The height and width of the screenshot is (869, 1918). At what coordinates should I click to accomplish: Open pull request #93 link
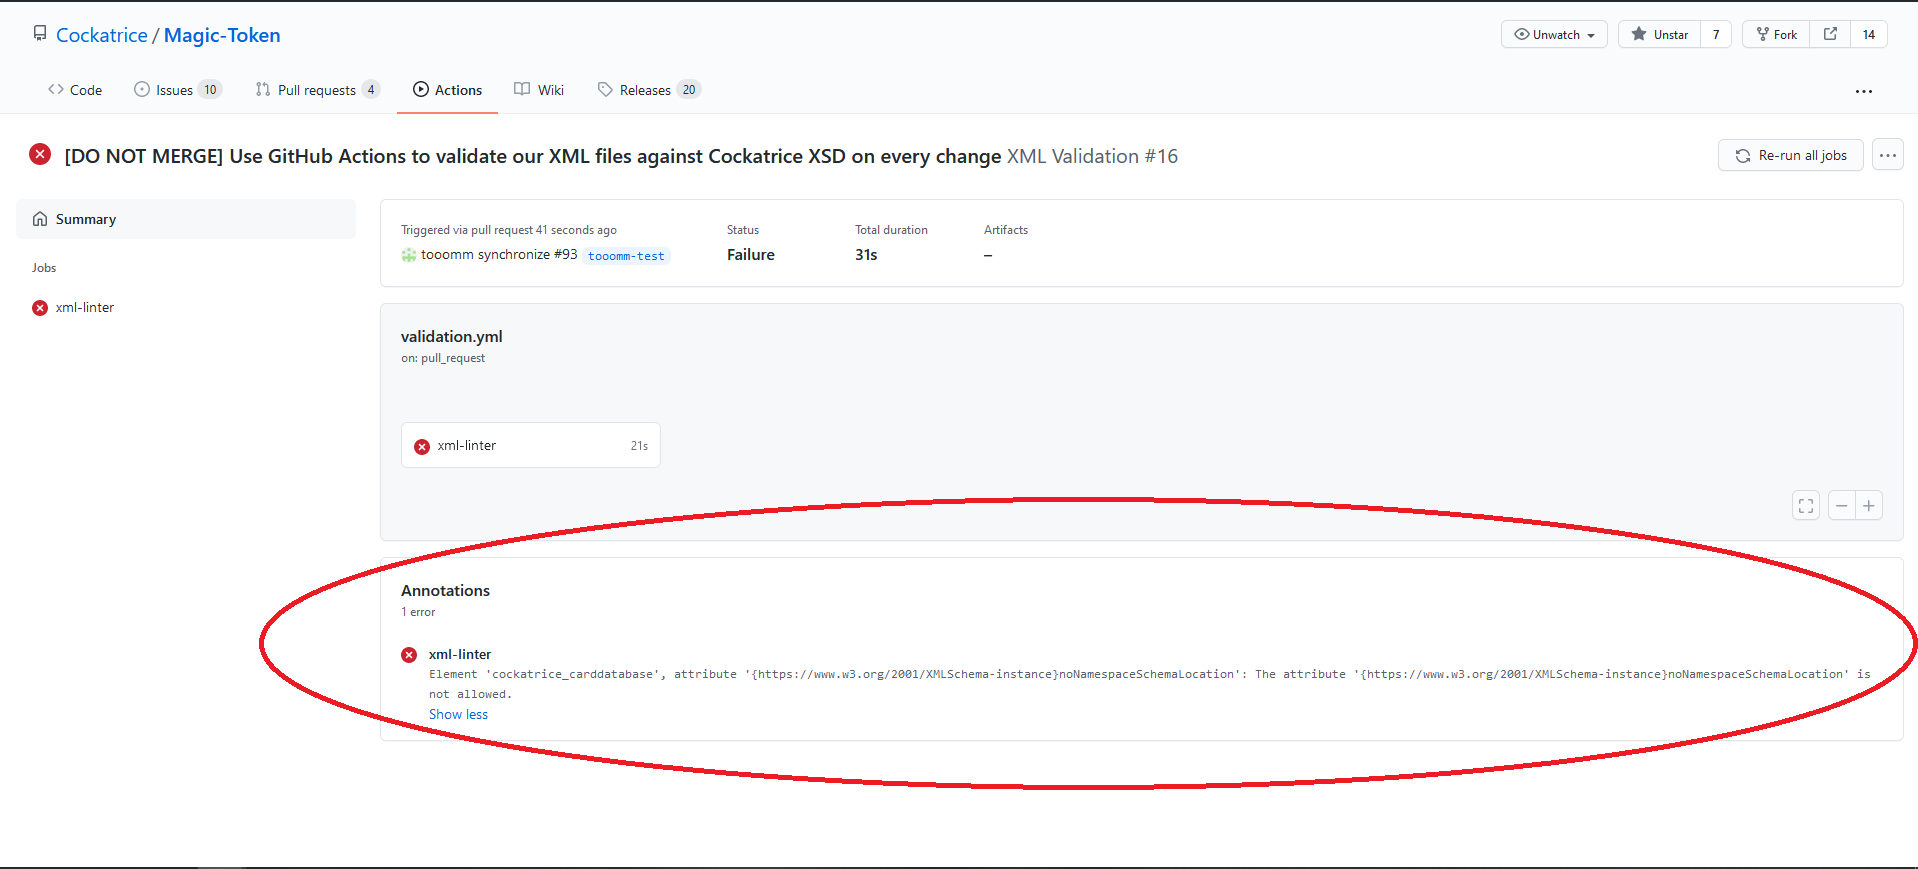(566, 254)
